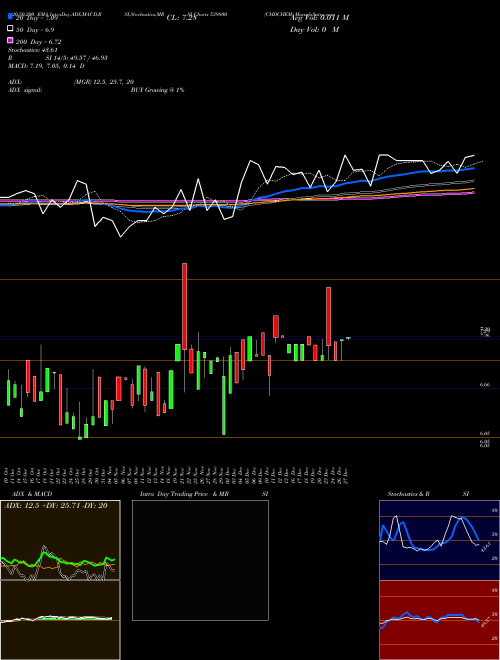This screenshot has width=500, height=660.
Task: Open the MACD lower sub-panel
Action: click(x=60, y=620)
